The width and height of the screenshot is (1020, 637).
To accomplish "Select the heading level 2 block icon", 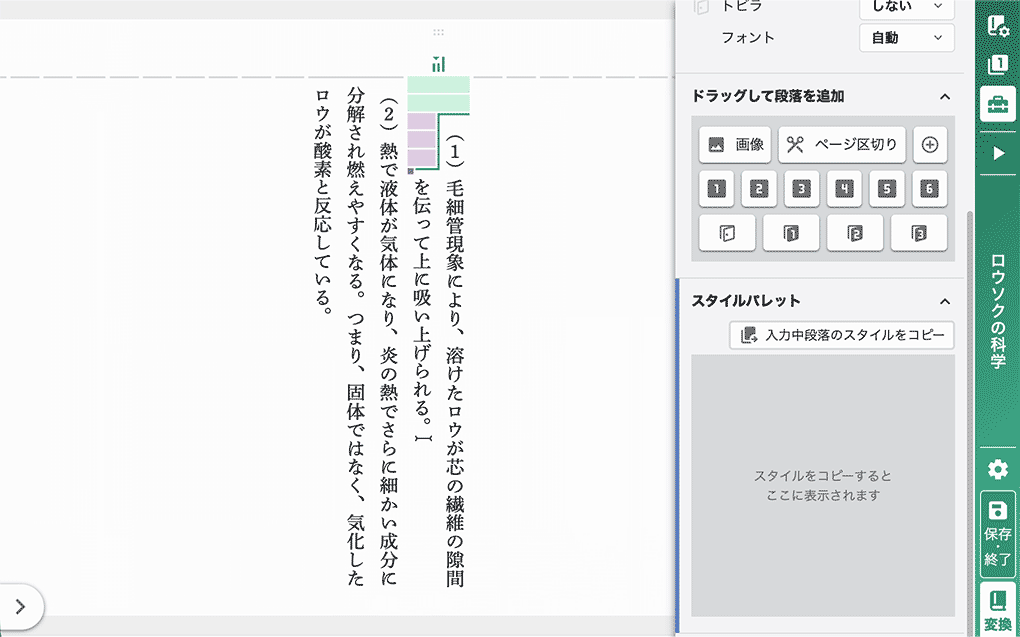I will [759, 189].
